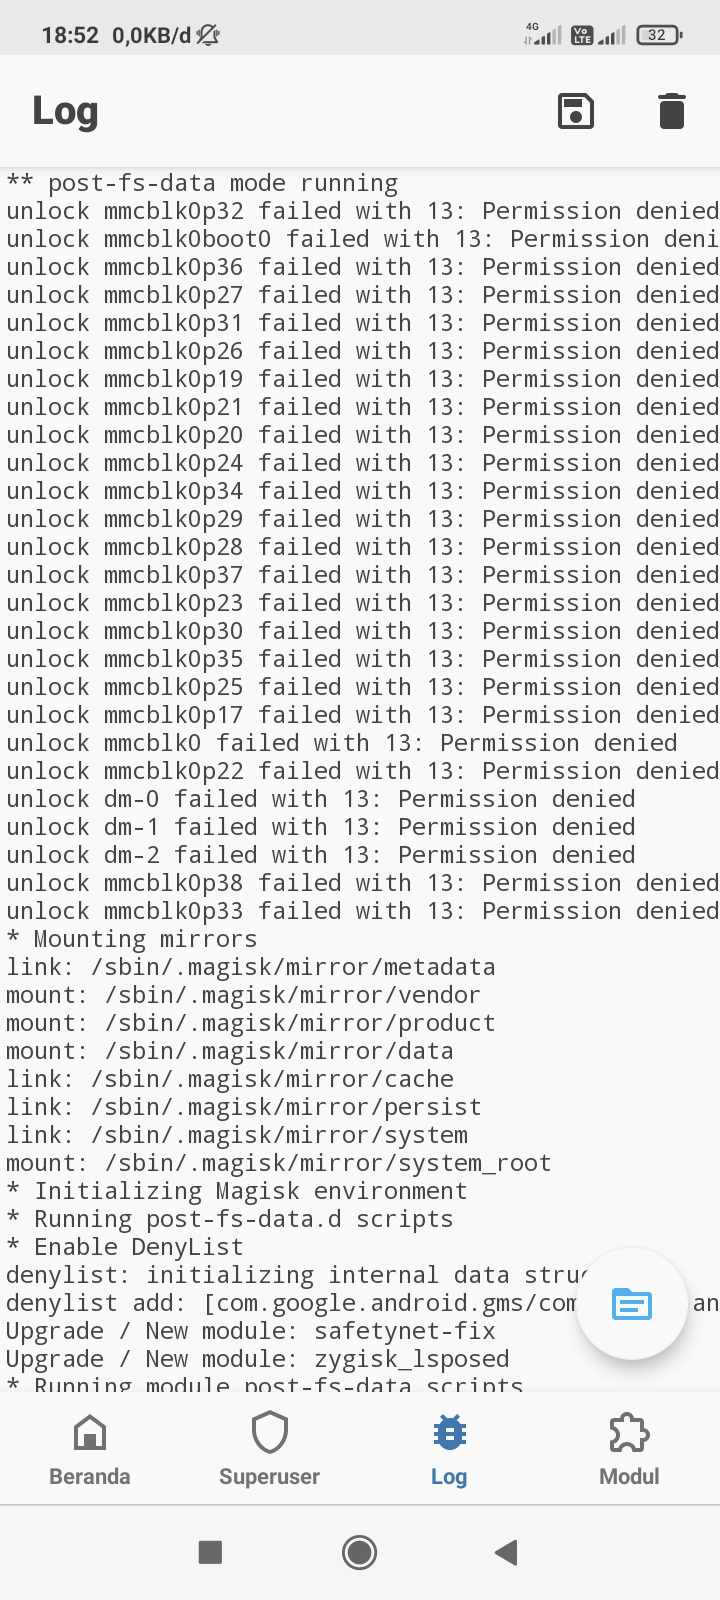Clear the log with the trash icon
The height and width of the screenshot is (1600, 720).
(671, 111)
